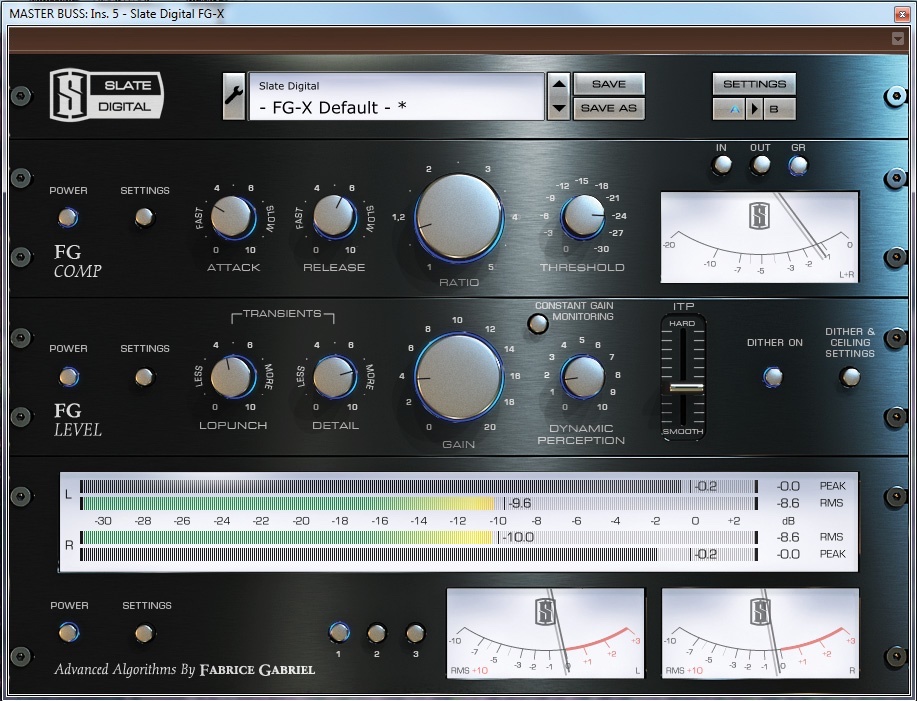Click the 'Advanced Algorithms By Fabrice Gabriel' text

coord(185,669)
